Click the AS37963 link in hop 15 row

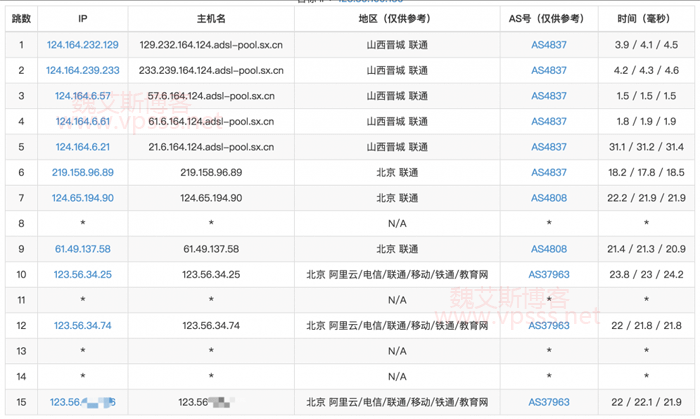pyautogui.click(x=548, y=403)
